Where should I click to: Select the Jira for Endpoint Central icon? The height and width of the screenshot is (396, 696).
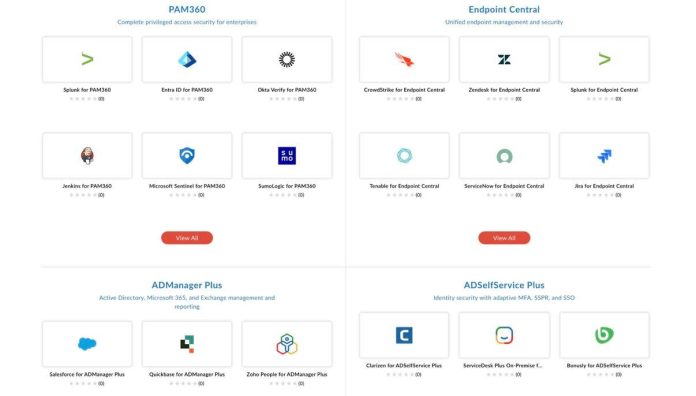pos(604,156)
